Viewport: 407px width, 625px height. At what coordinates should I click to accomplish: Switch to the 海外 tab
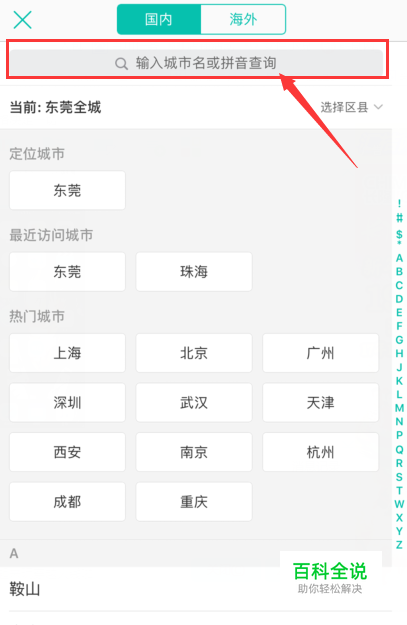243,19
